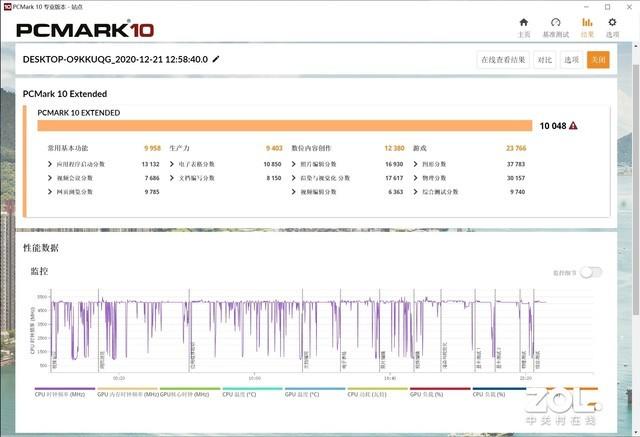Click the 10:00 time label on graph axis
The width and height of the screenshot is (640, 437).
(x=254, y=378)
